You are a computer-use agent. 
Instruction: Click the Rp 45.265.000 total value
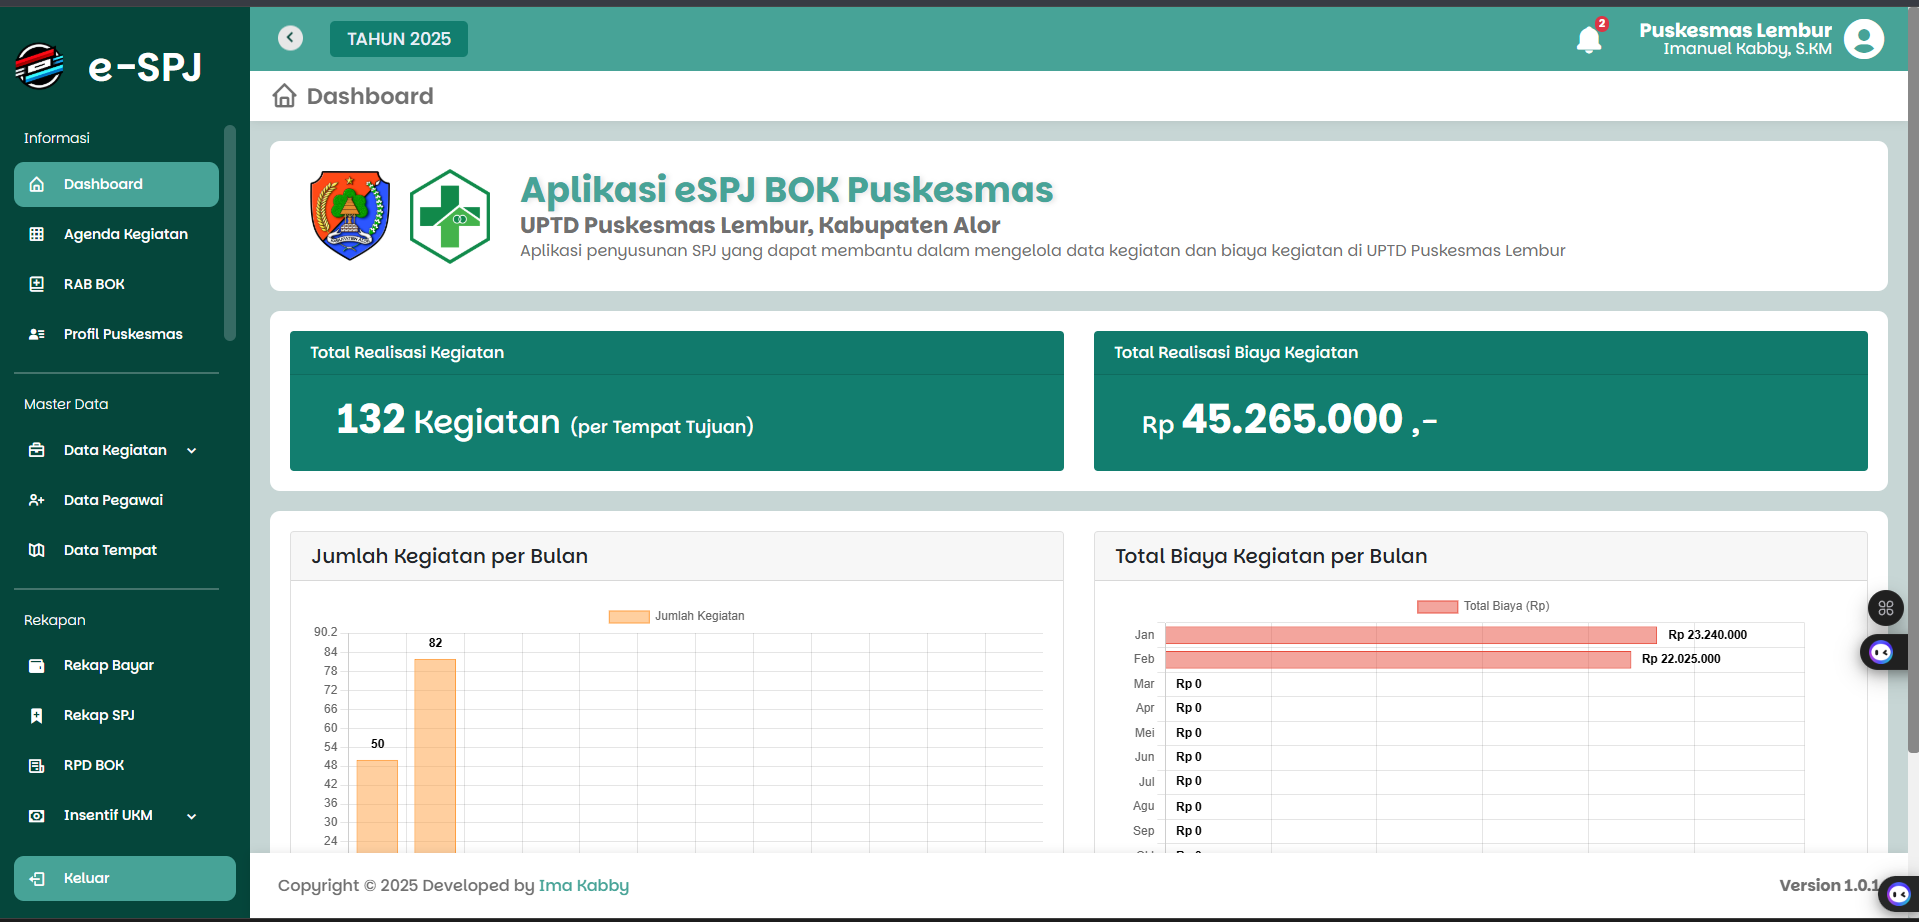point(1290,420)
